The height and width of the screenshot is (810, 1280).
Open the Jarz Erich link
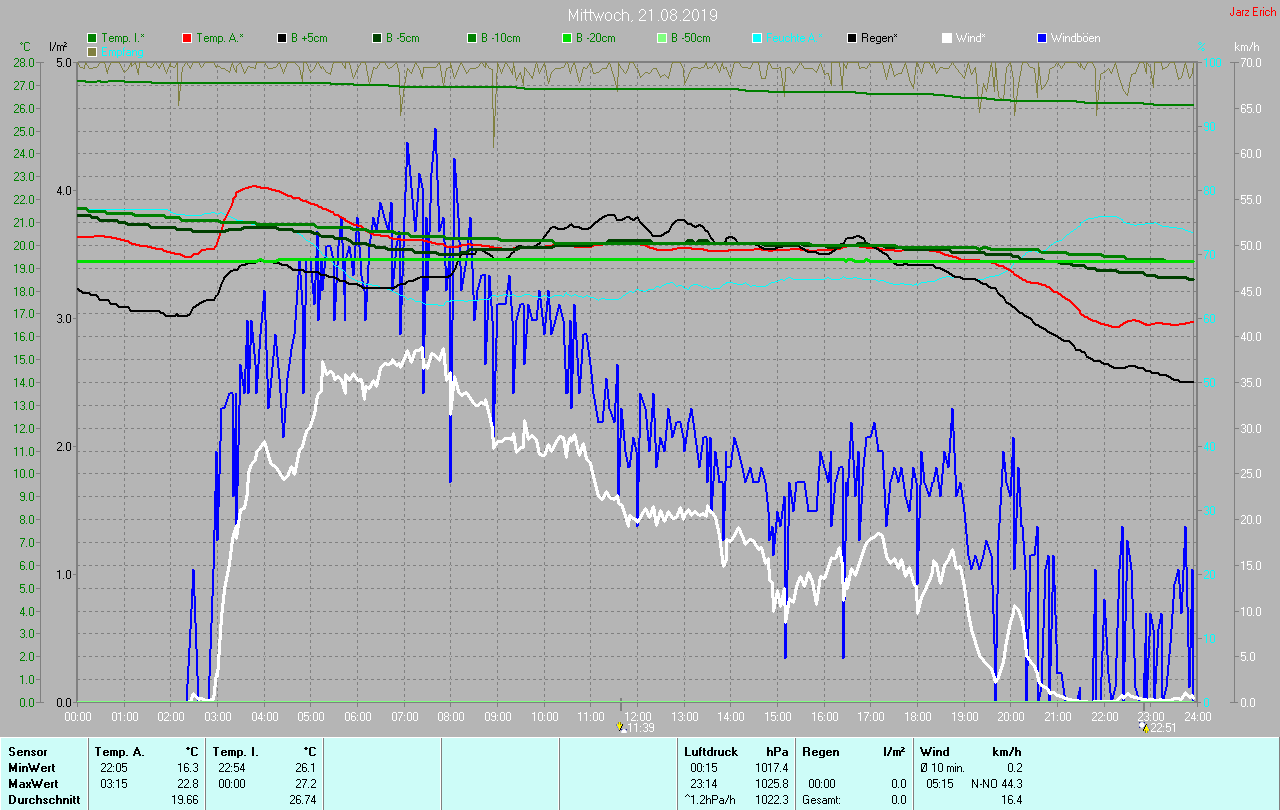pyautogui.click(x=1251, y=12)
